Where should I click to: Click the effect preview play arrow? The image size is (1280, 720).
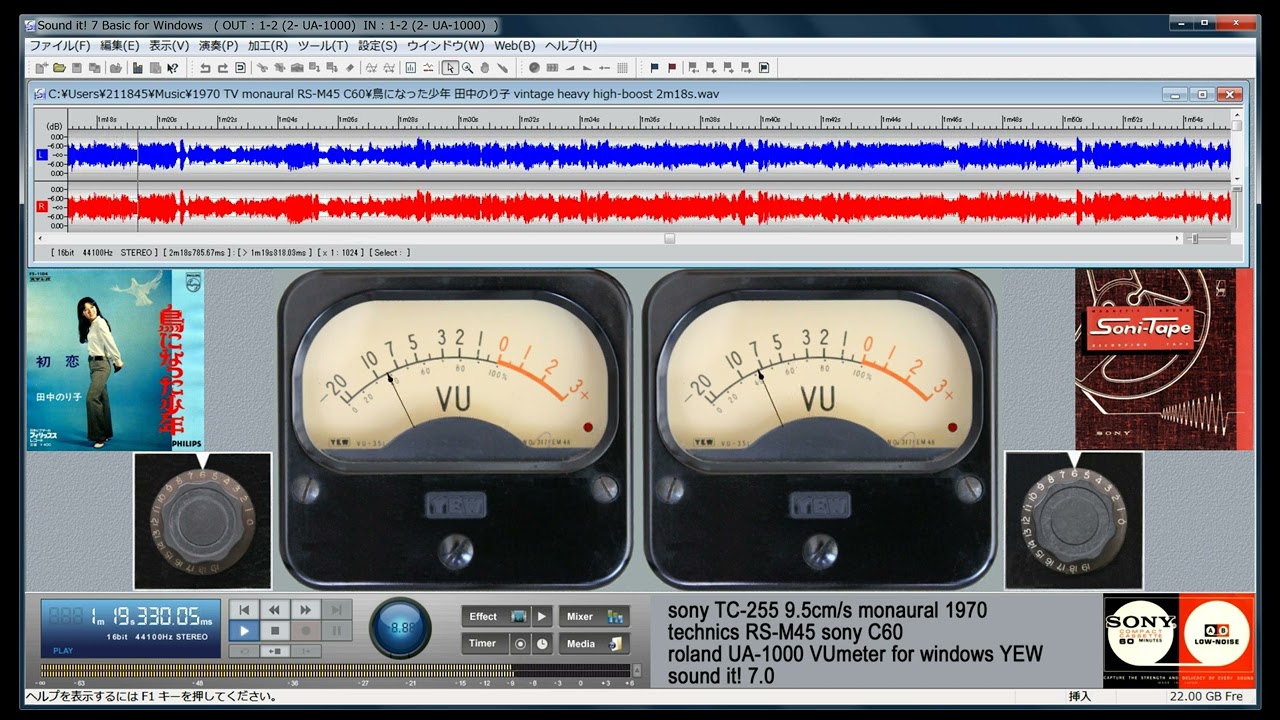point(541,616)
